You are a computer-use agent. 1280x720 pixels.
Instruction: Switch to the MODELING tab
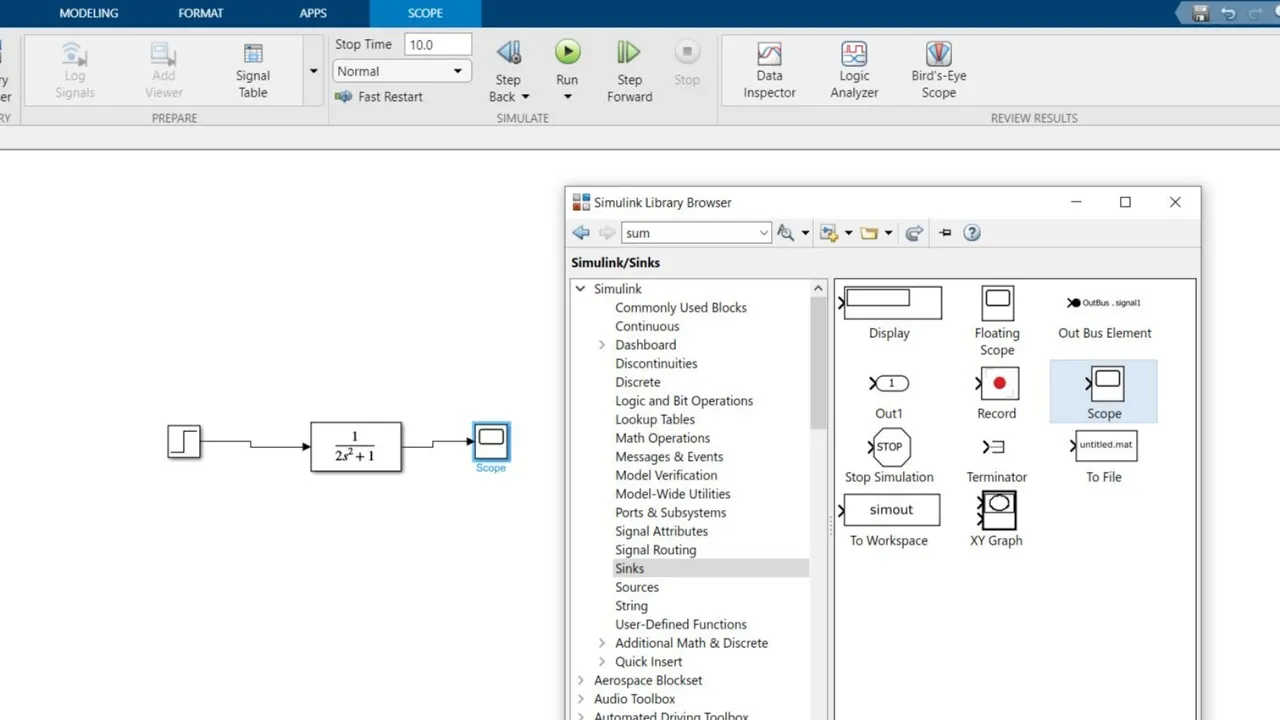point(88,13)
